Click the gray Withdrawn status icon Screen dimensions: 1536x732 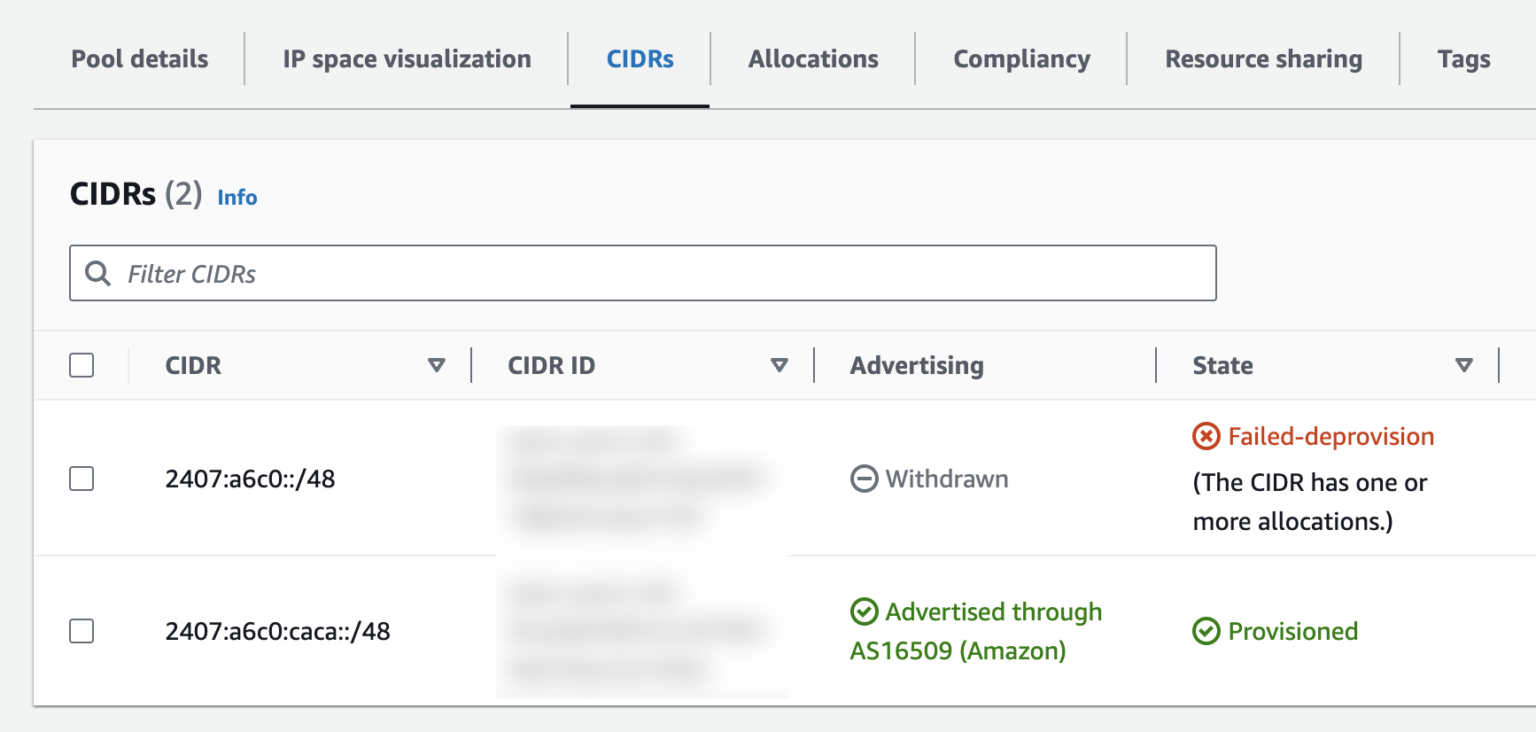(x=863, y=479)
